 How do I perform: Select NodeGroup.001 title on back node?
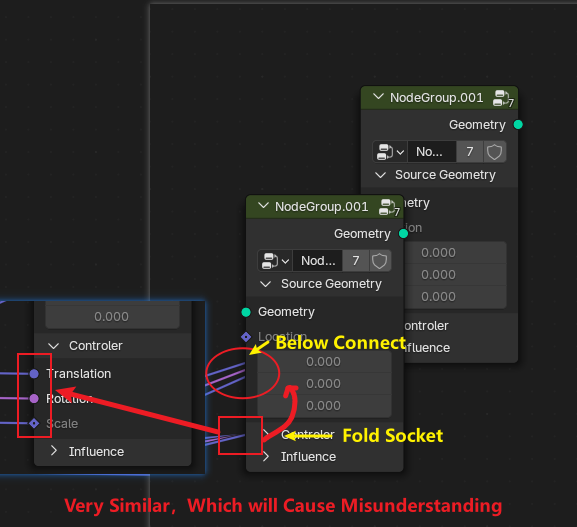tap(436, 98)
